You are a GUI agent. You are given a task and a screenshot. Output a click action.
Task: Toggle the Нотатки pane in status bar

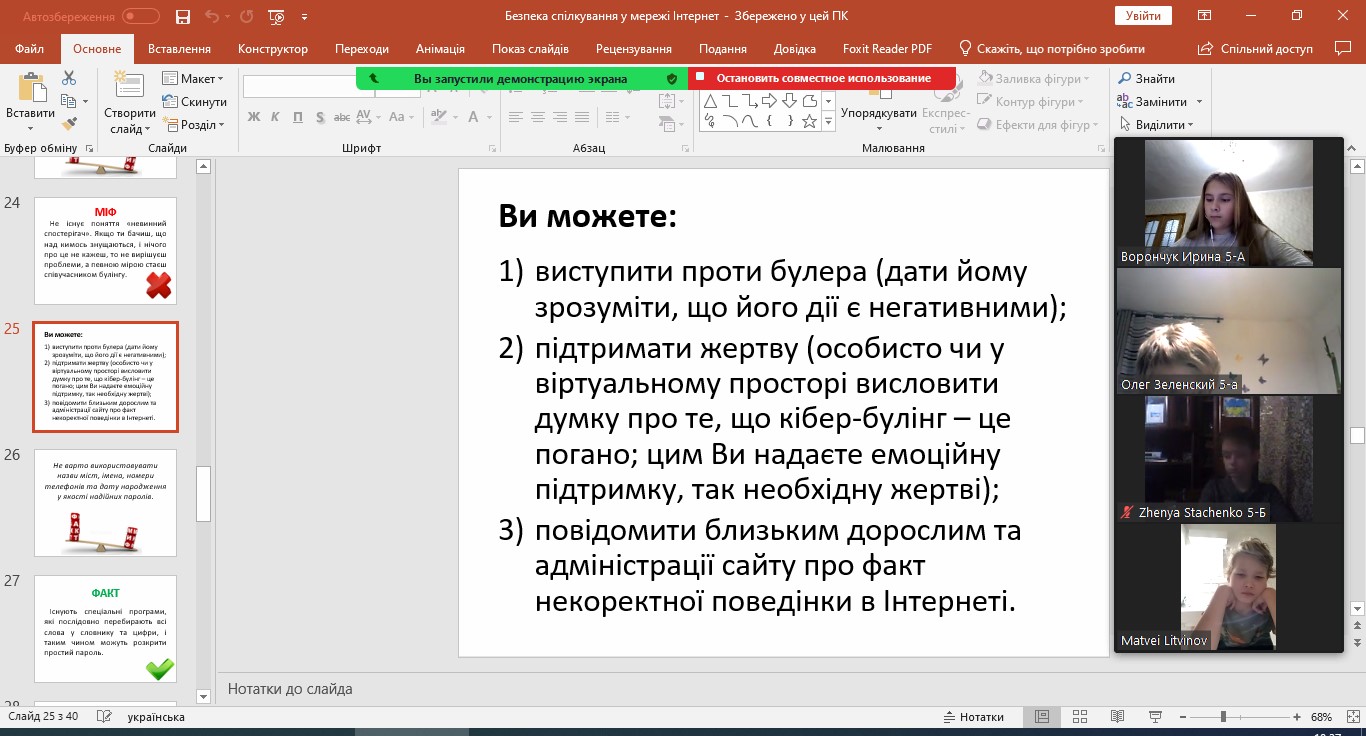click(x=973, y=717)
